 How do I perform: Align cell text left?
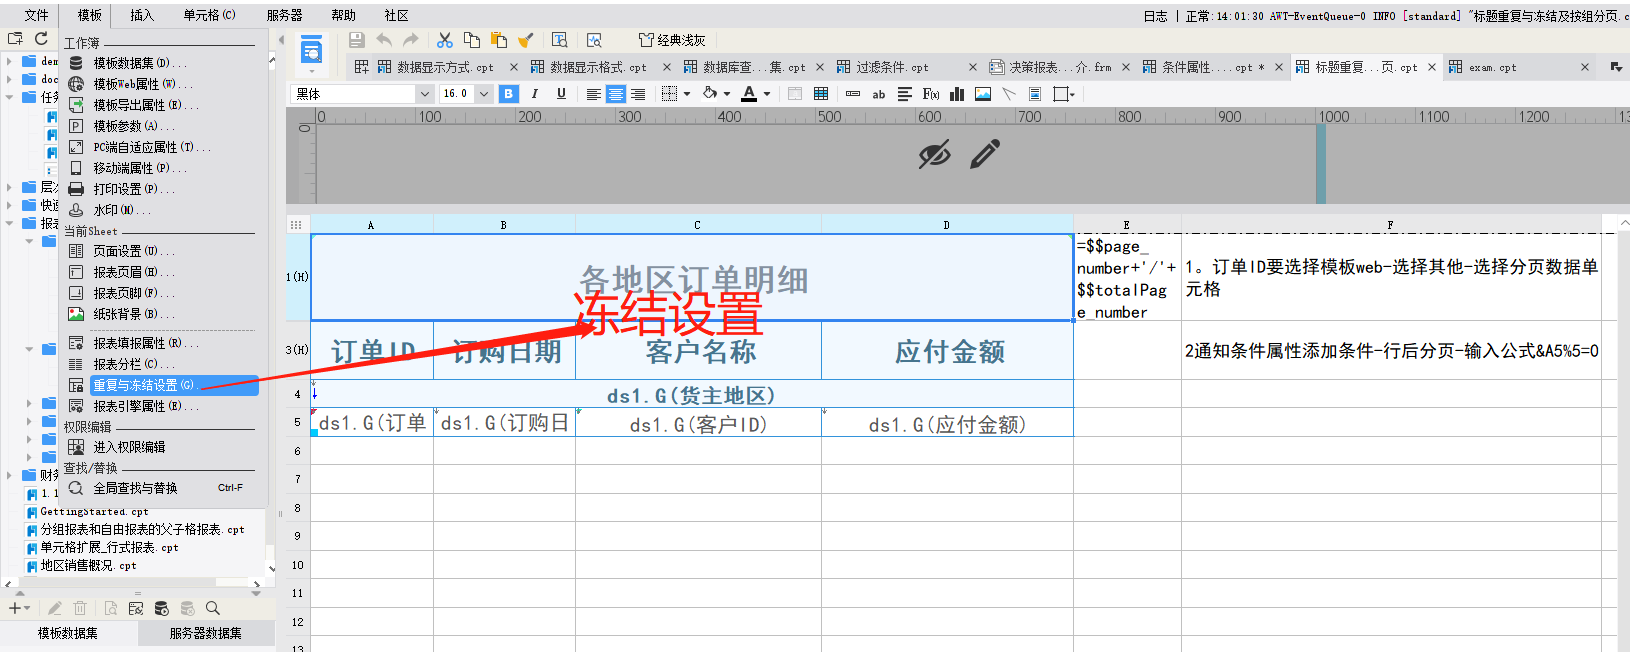pyautogui.click(x=593, y=94)
